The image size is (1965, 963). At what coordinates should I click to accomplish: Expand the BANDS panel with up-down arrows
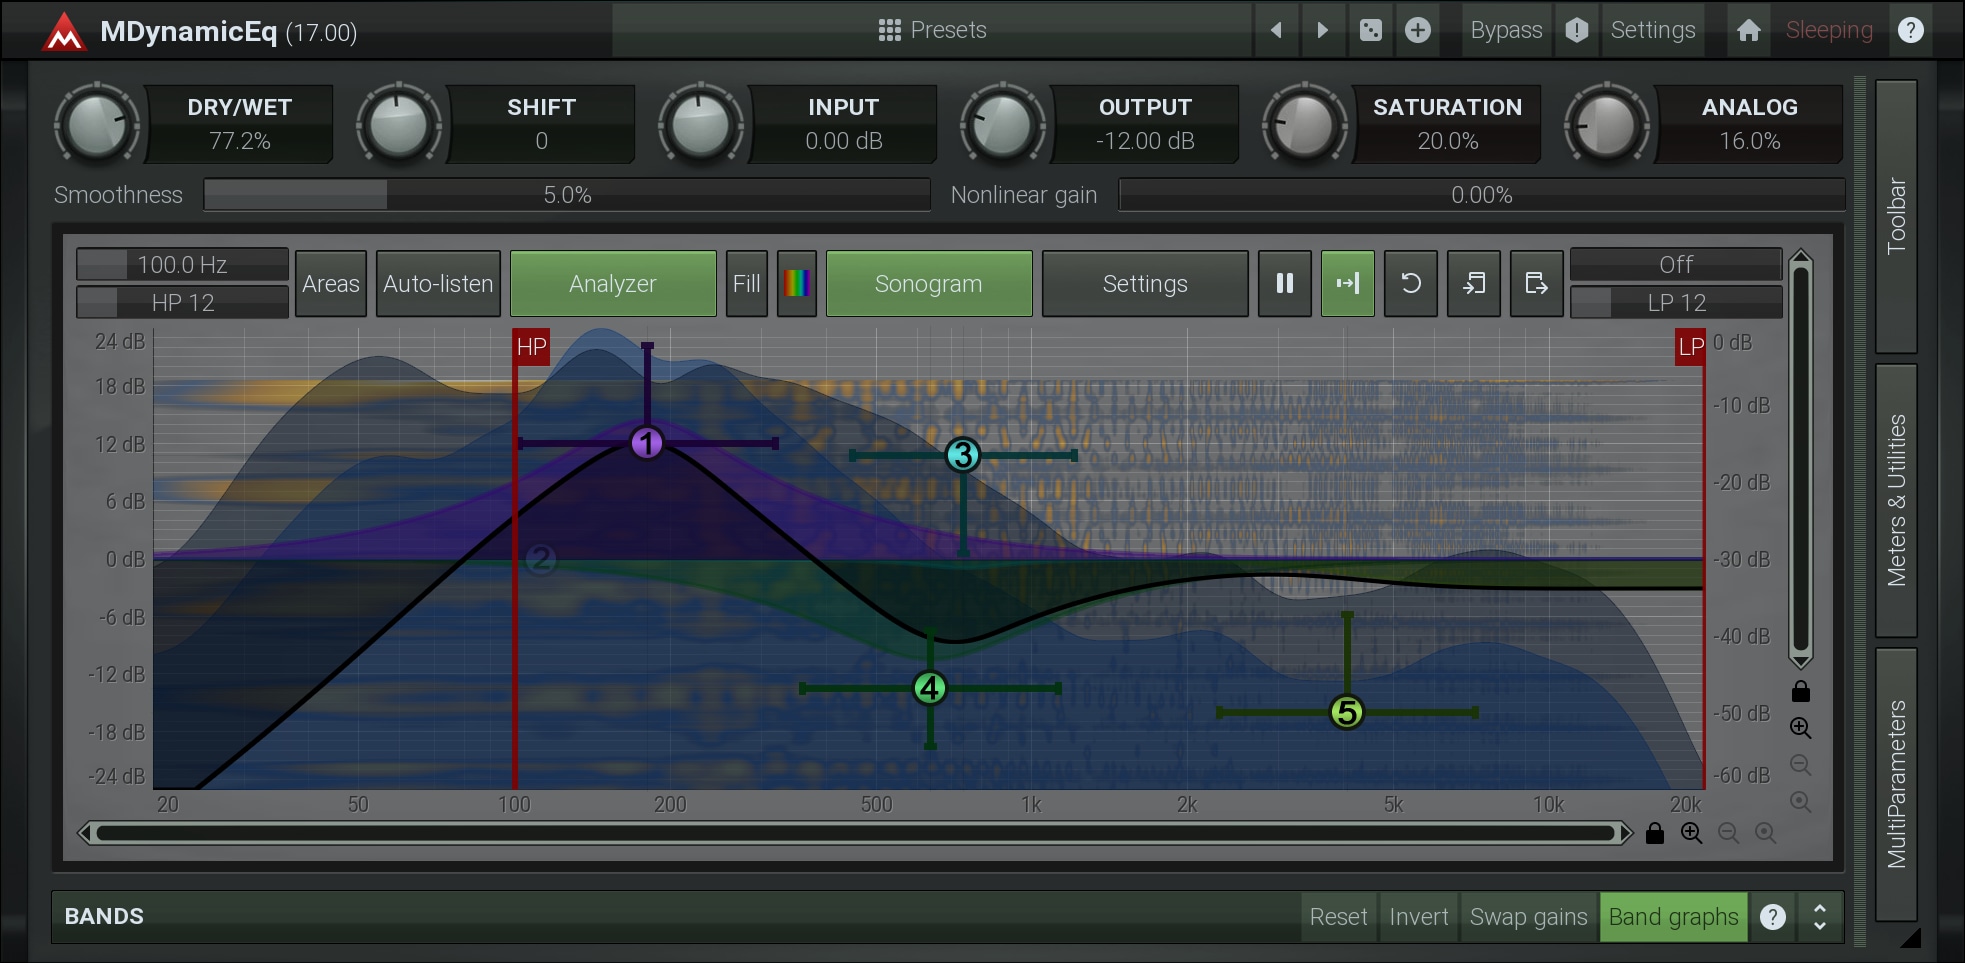(x=1819, y=917)
